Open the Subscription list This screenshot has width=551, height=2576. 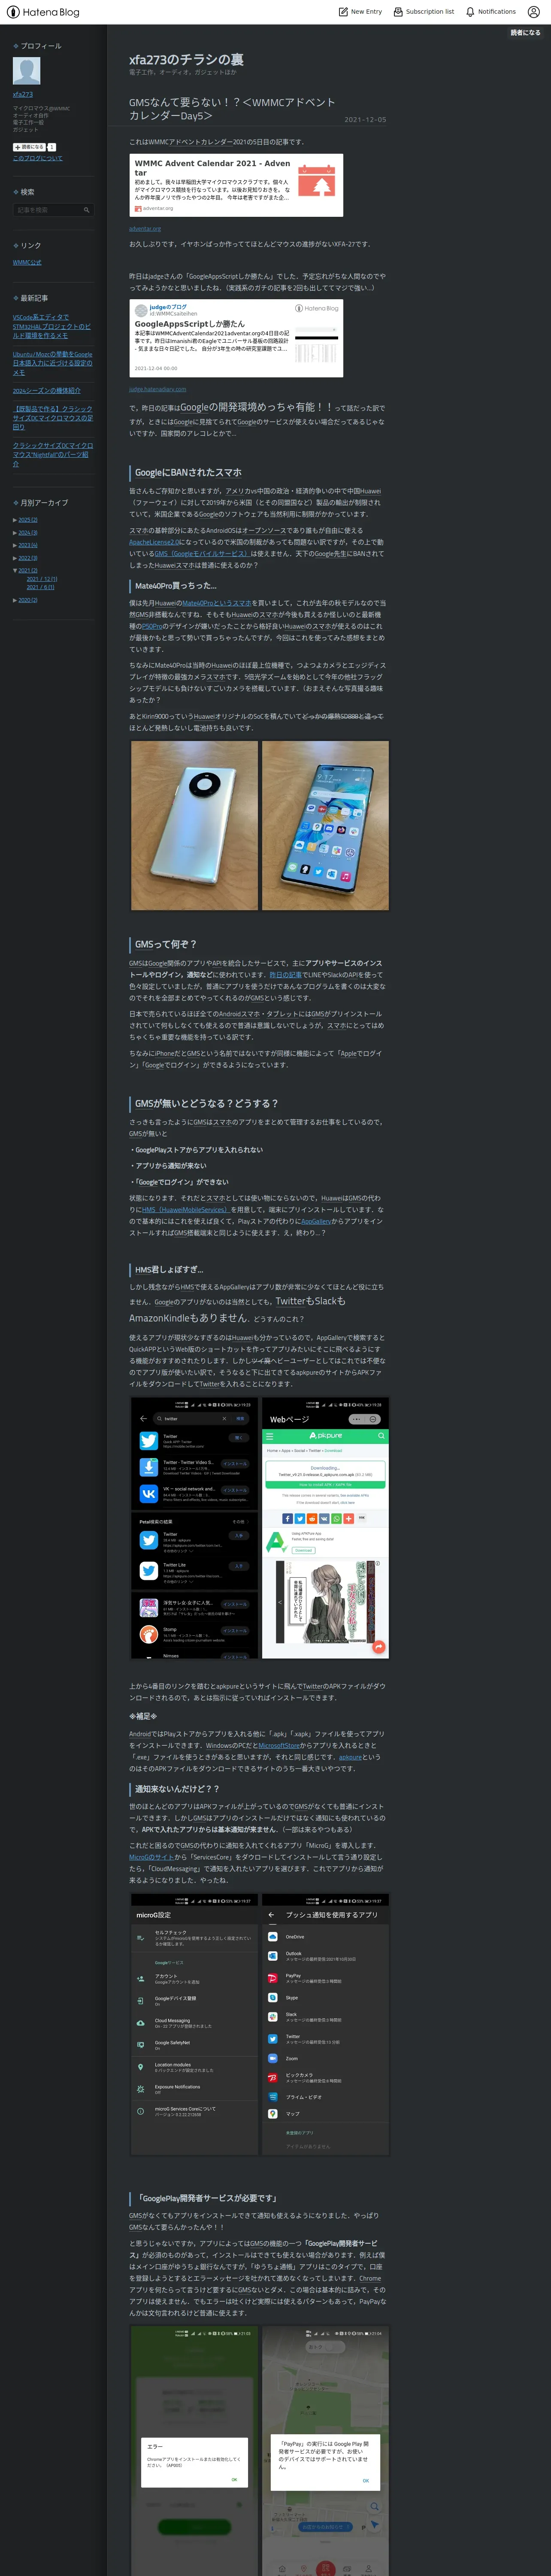[x=423, y=12]
